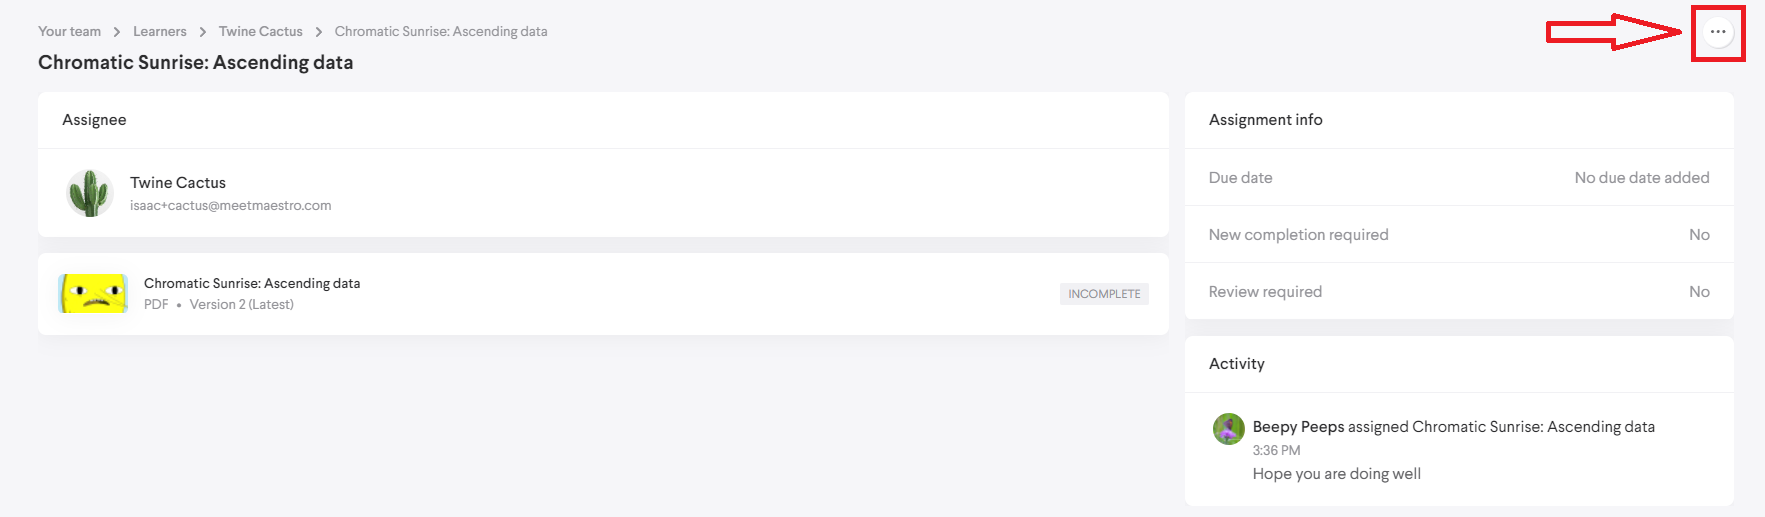
Task: Go to 'Your team' breadcrumb
Action: click(x=69, y=32)
